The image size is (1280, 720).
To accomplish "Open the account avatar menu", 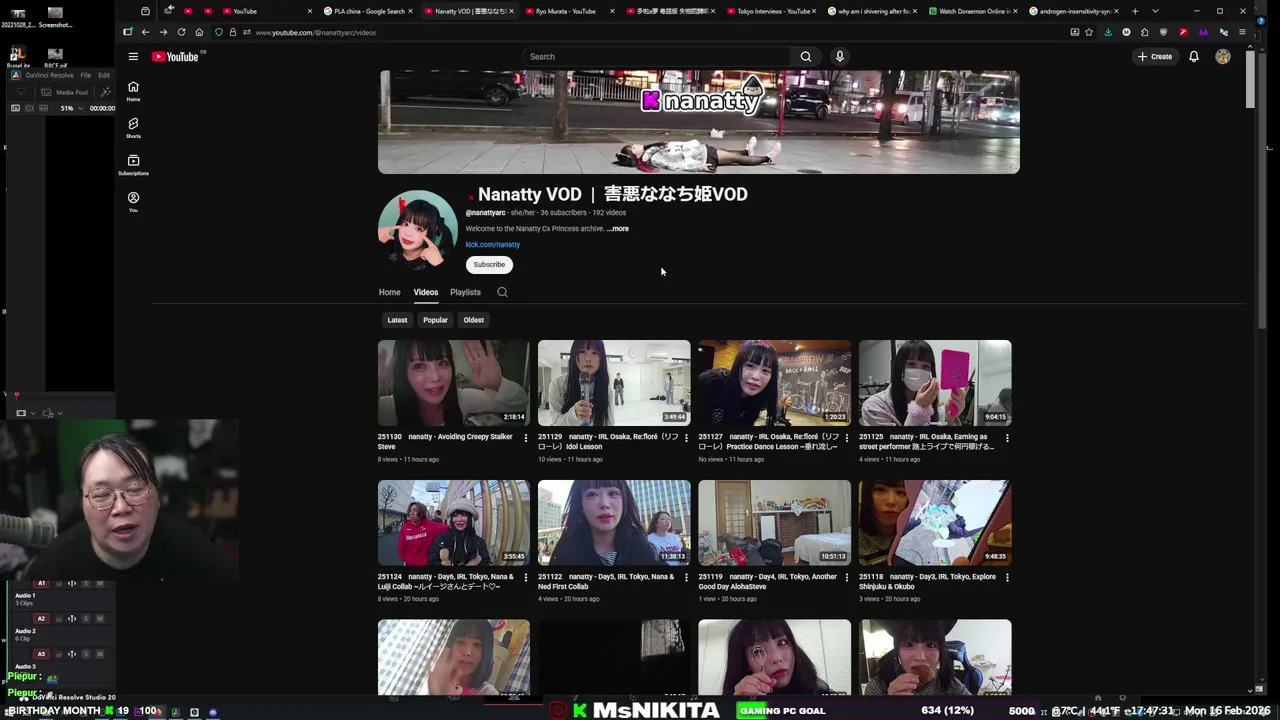I will pyautogui.click(x=1222, y=57).
